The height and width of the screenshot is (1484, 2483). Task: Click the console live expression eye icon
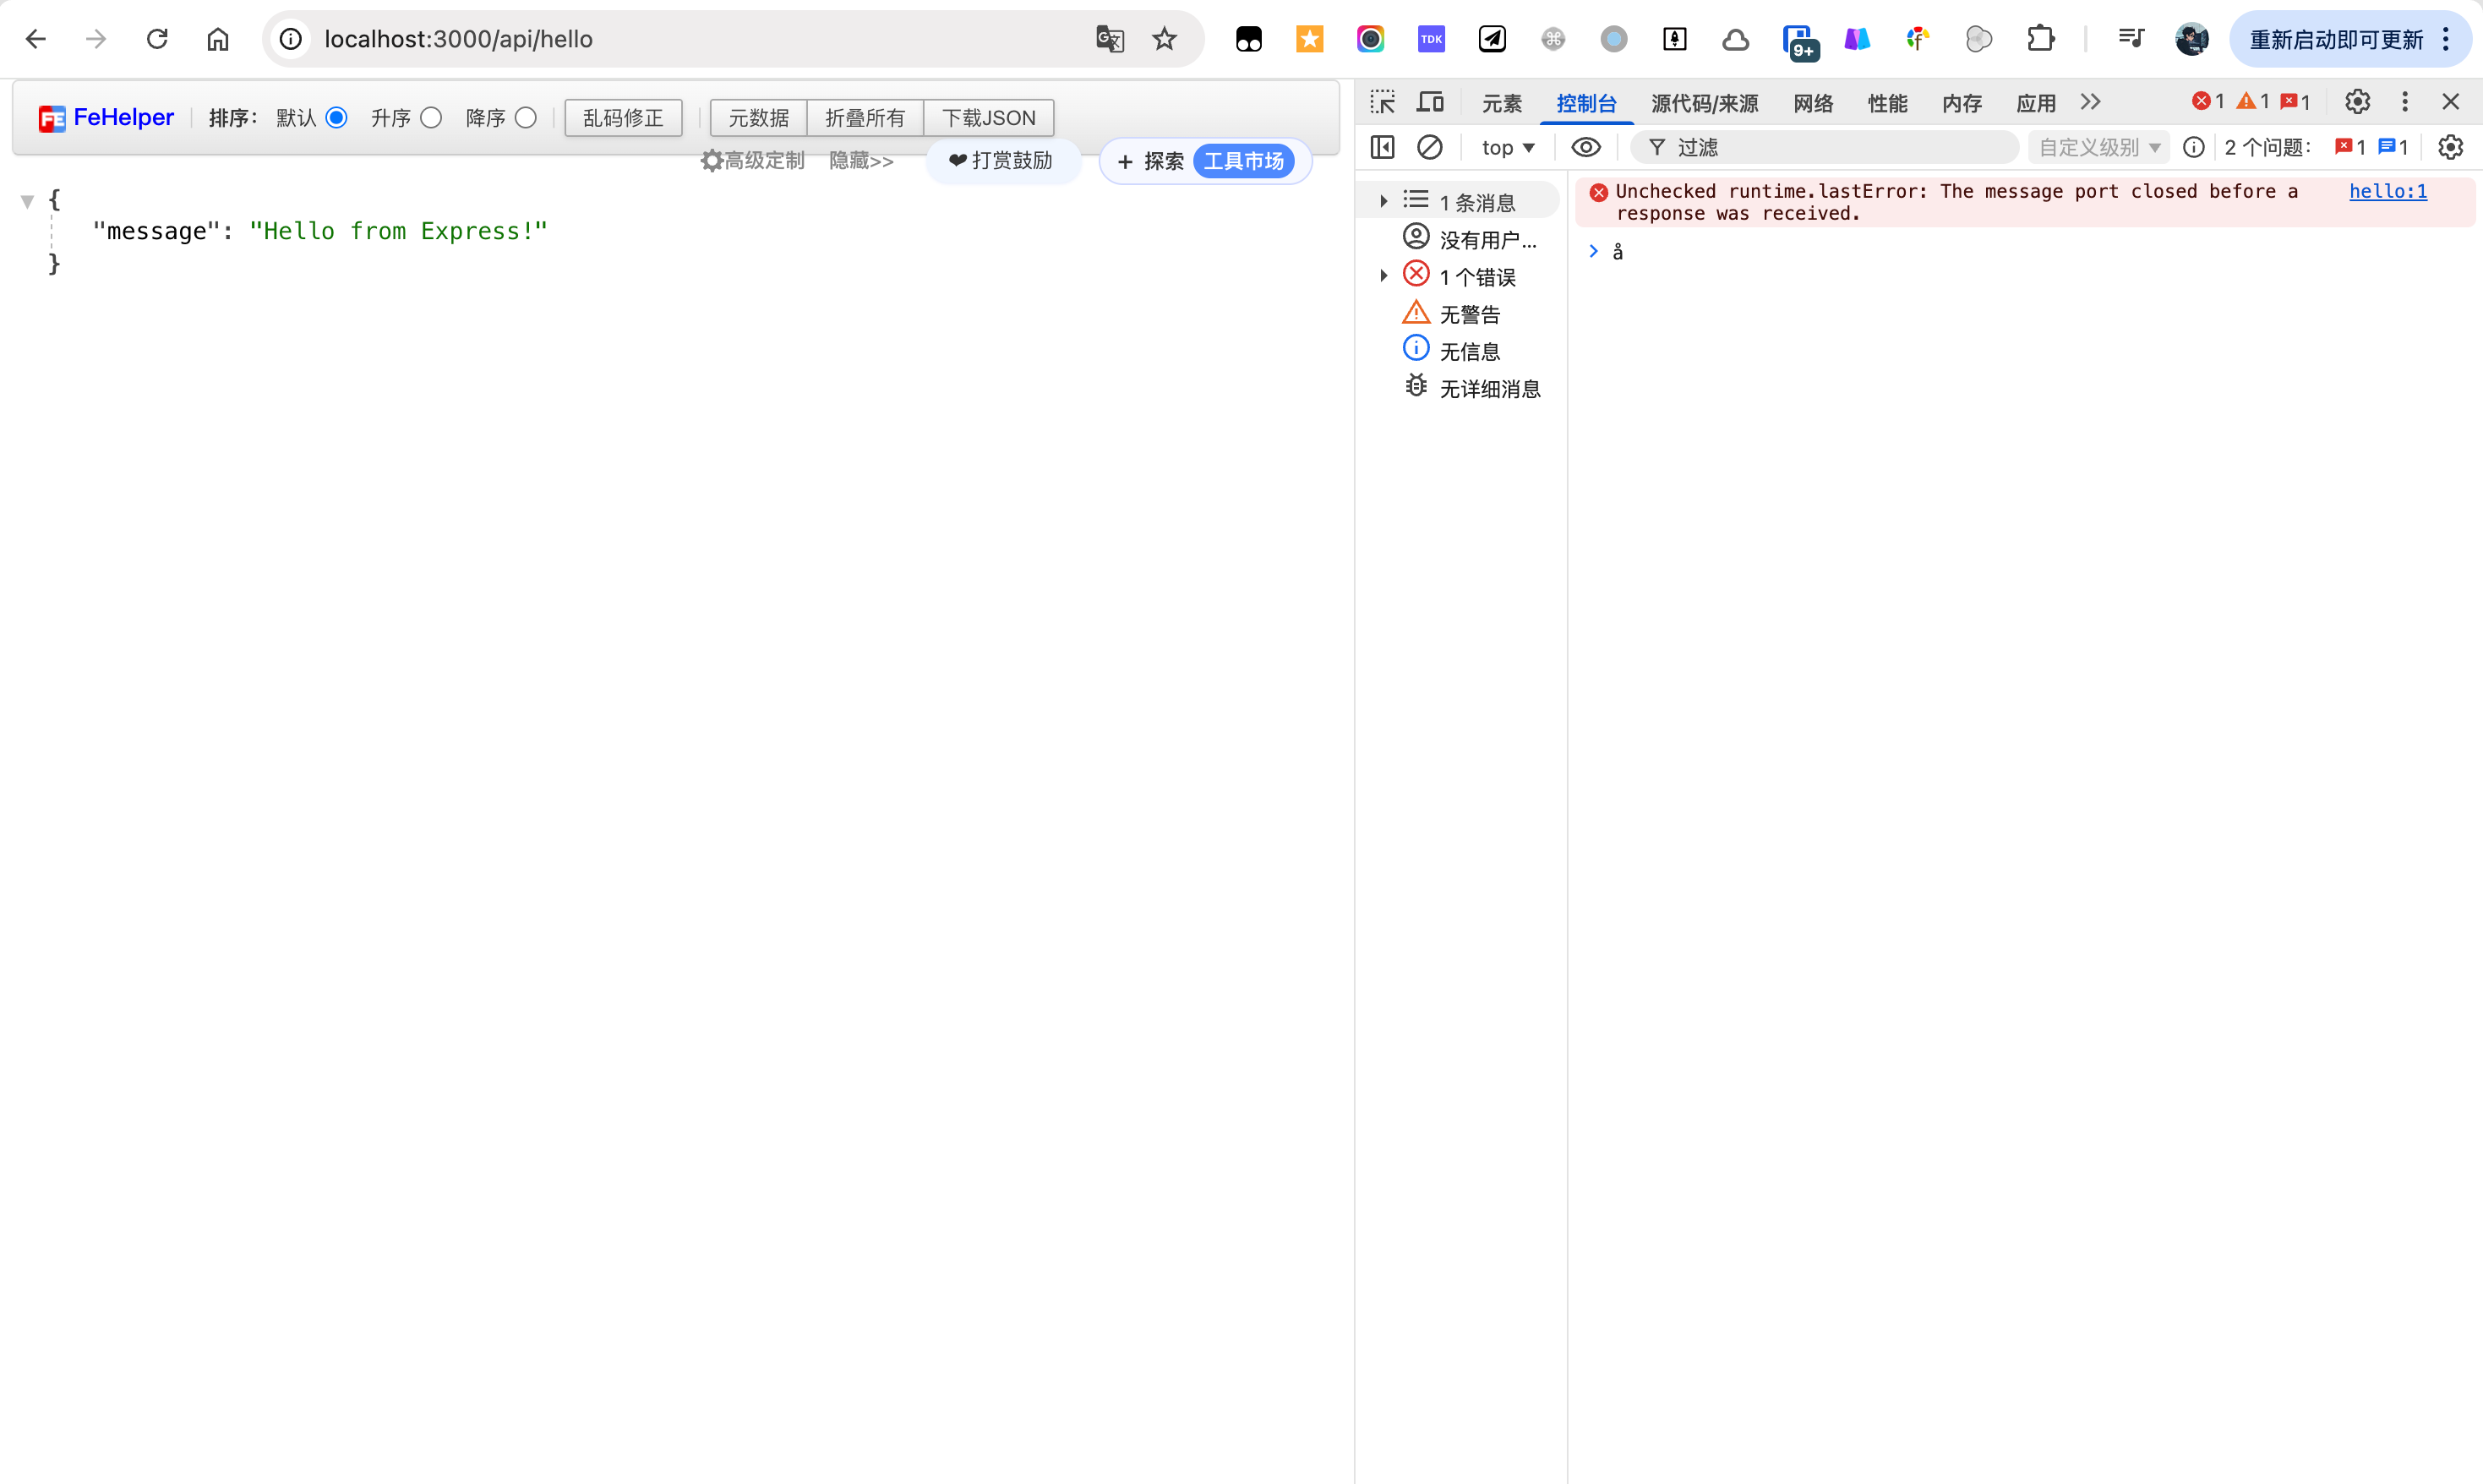point(1586,147)
